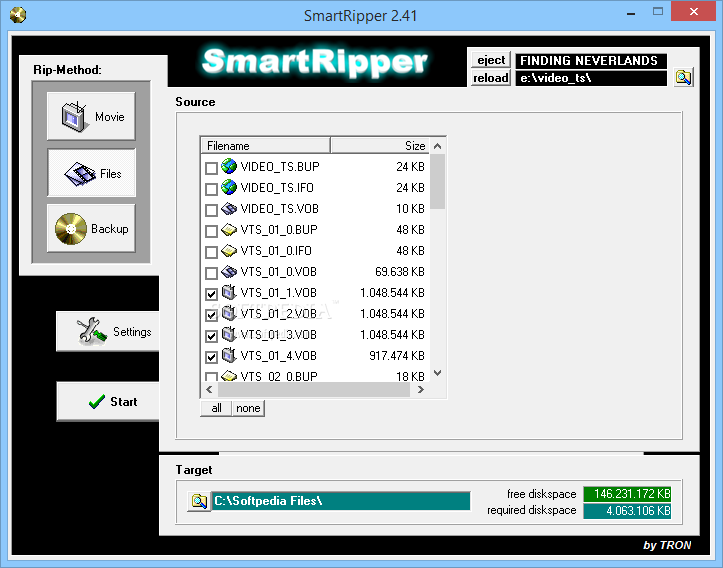Select the VIDEO_TS.BUP filename
The height and width of the screenshot is (568, 723).
pos(280,166)
